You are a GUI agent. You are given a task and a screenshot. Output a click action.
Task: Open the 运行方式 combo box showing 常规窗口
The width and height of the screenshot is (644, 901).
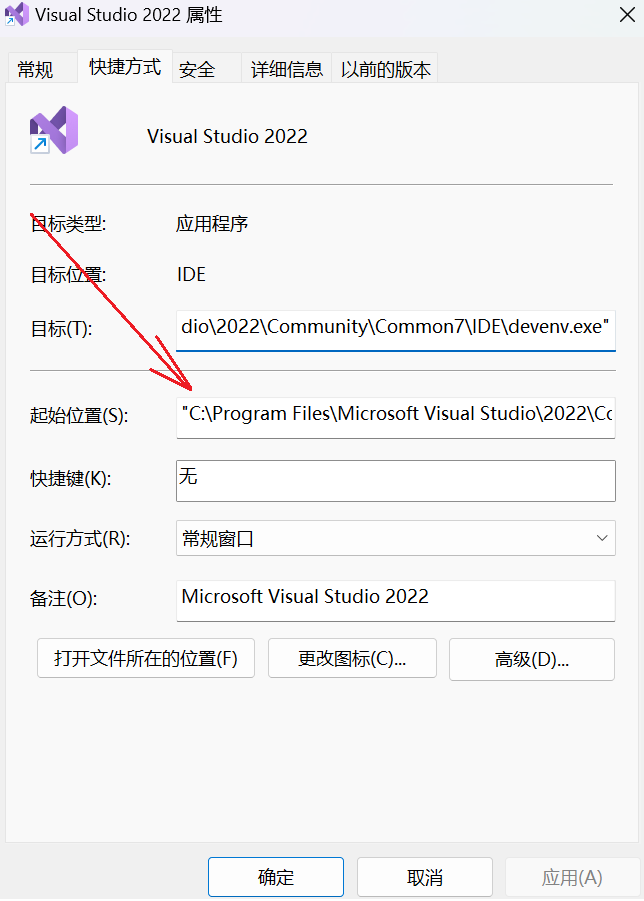click(396, 538)
